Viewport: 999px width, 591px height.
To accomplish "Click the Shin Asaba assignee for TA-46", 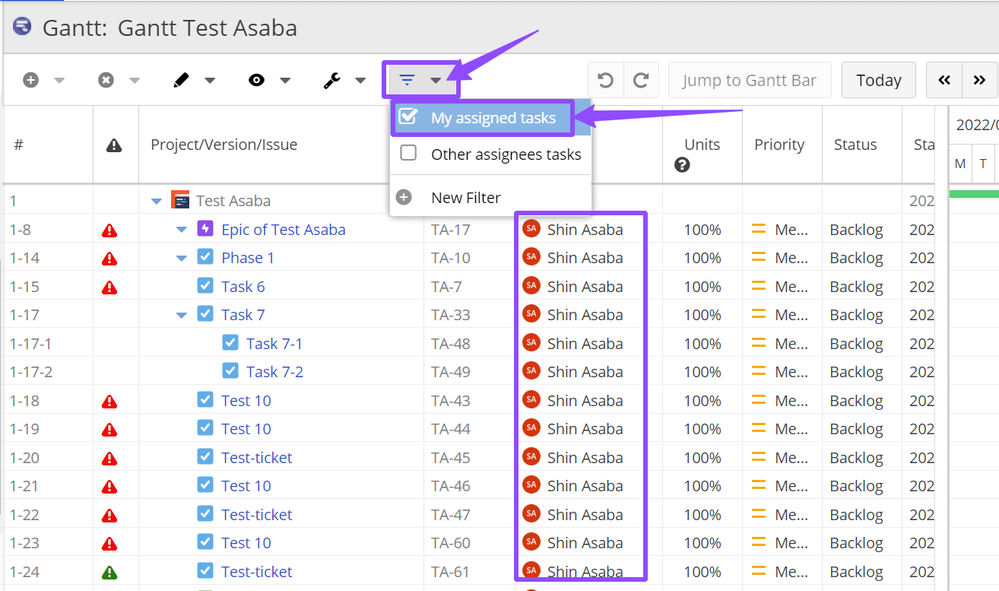I will 585,487.
